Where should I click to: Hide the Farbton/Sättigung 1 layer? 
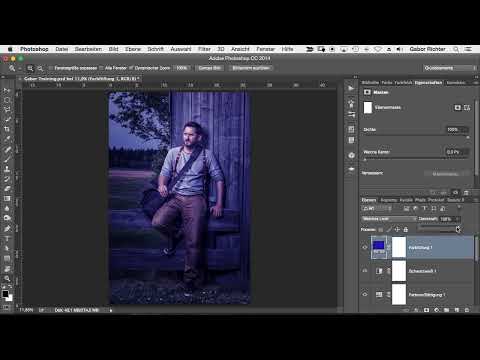click(x=365, y=294)
